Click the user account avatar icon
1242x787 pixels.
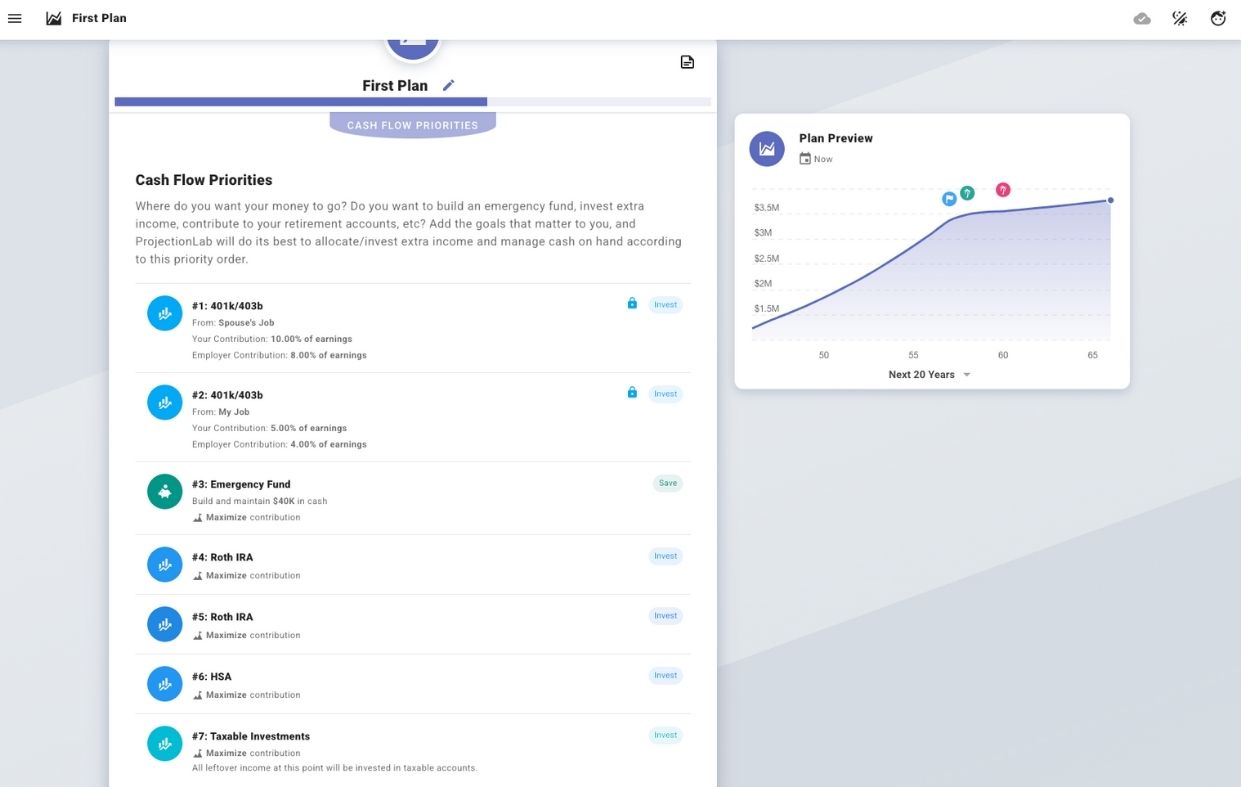(1218, 19)
